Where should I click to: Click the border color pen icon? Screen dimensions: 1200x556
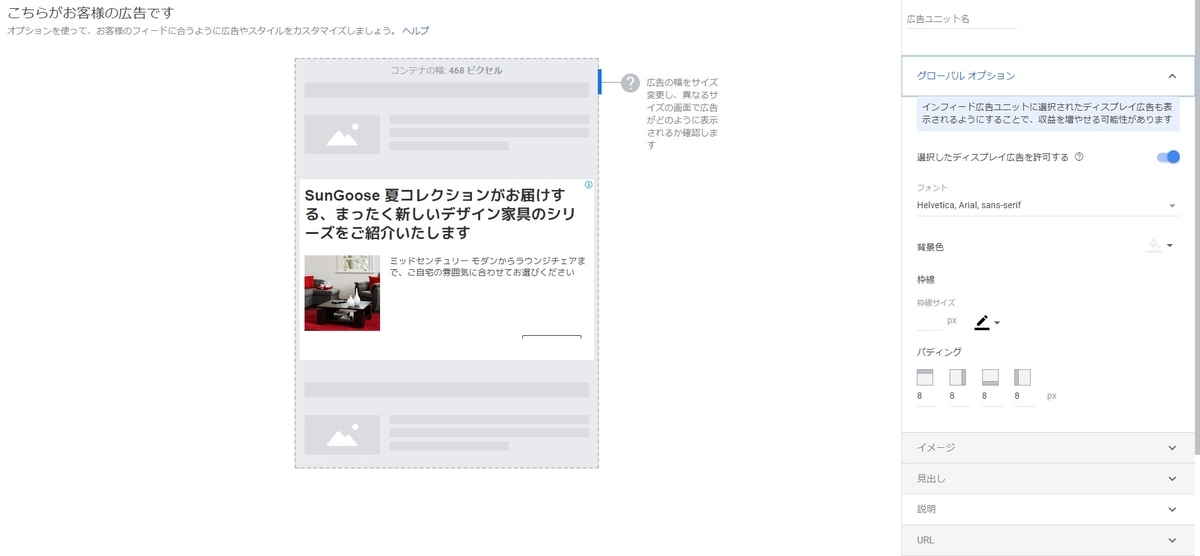(x=982, y=322)
